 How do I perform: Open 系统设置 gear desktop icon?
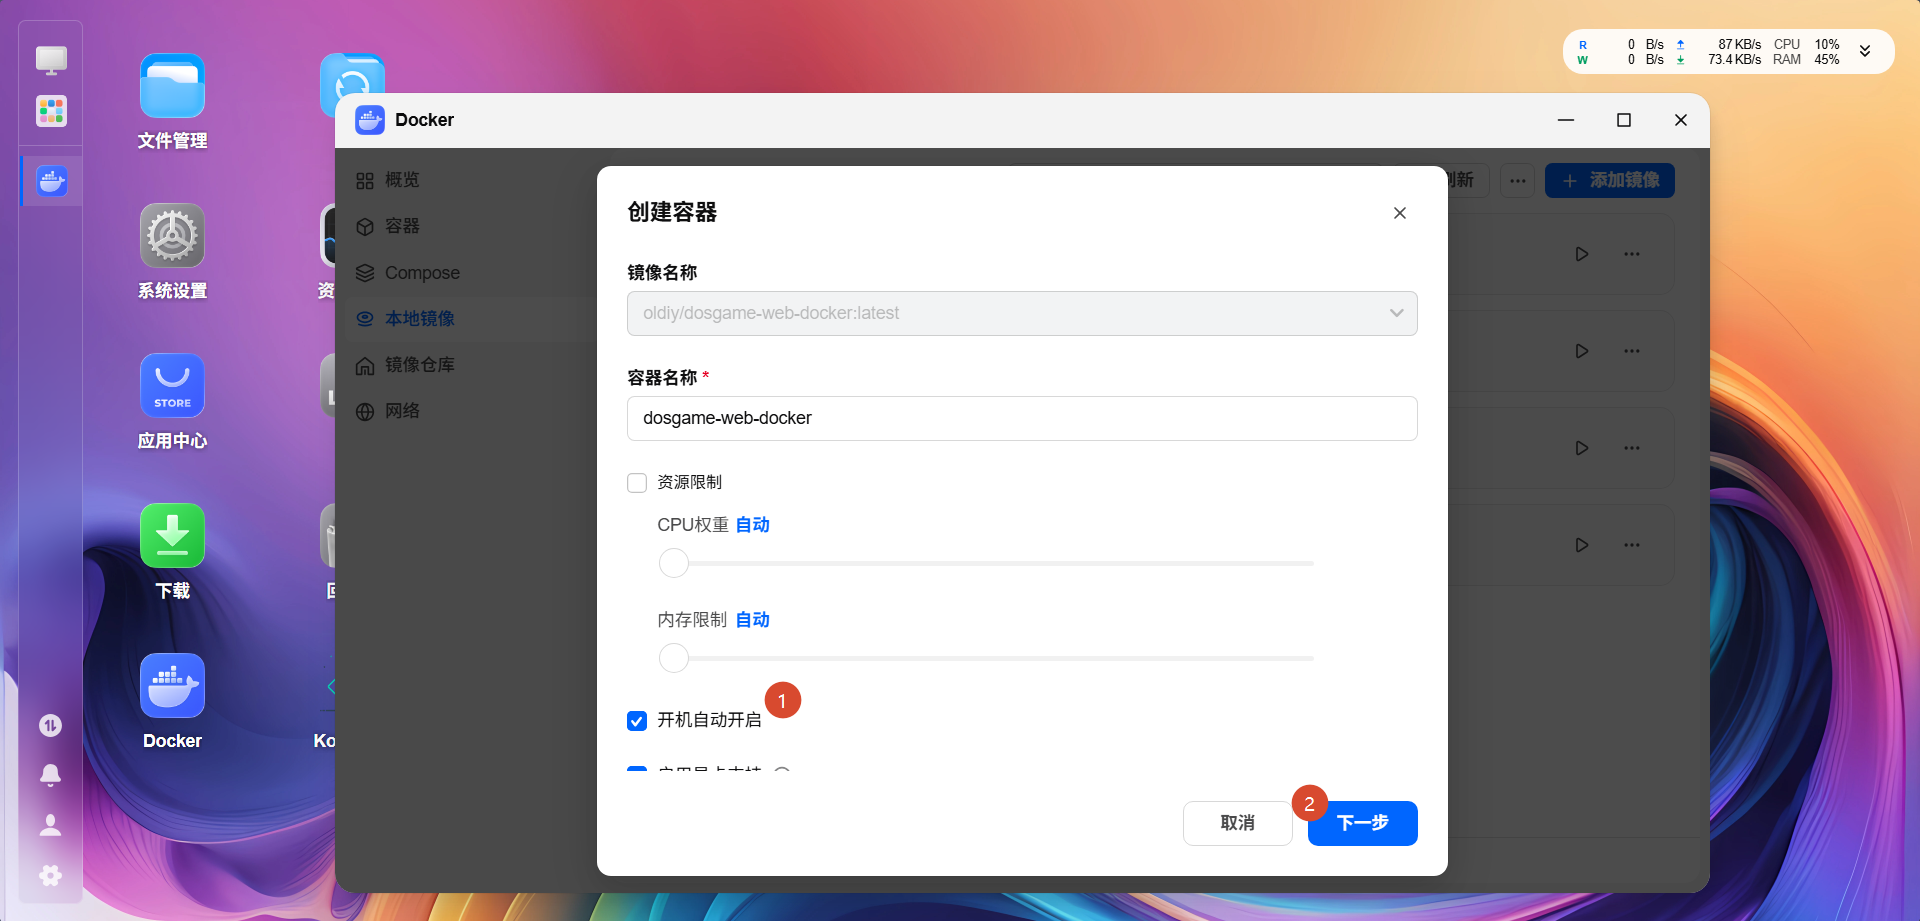coord(172,236)
